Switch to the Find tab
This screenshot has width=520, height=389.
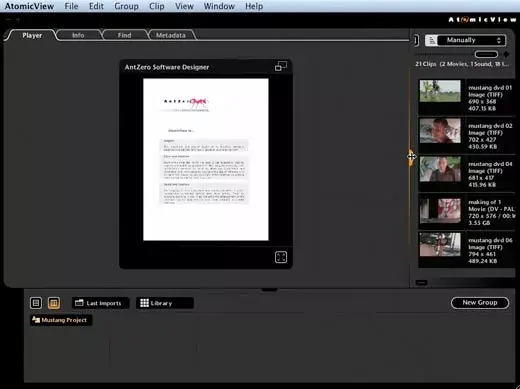coord(124,35)
